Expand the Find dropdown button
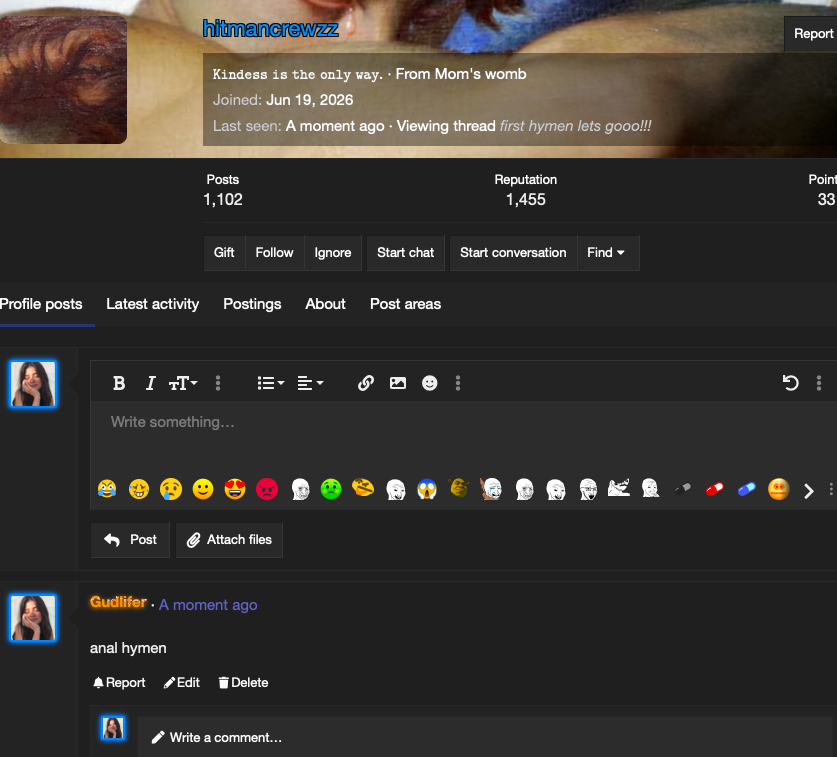 pyautogui.click(x=606, y=253)
